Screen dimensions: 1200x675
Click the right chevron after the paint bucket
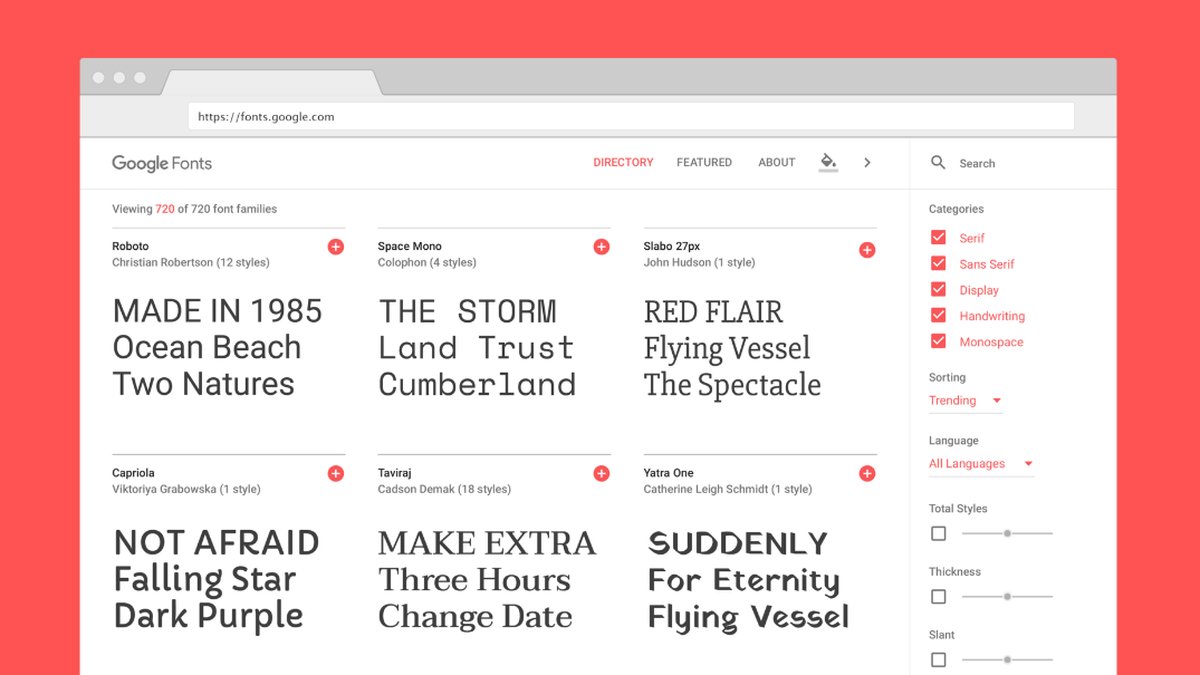(867, 162)
